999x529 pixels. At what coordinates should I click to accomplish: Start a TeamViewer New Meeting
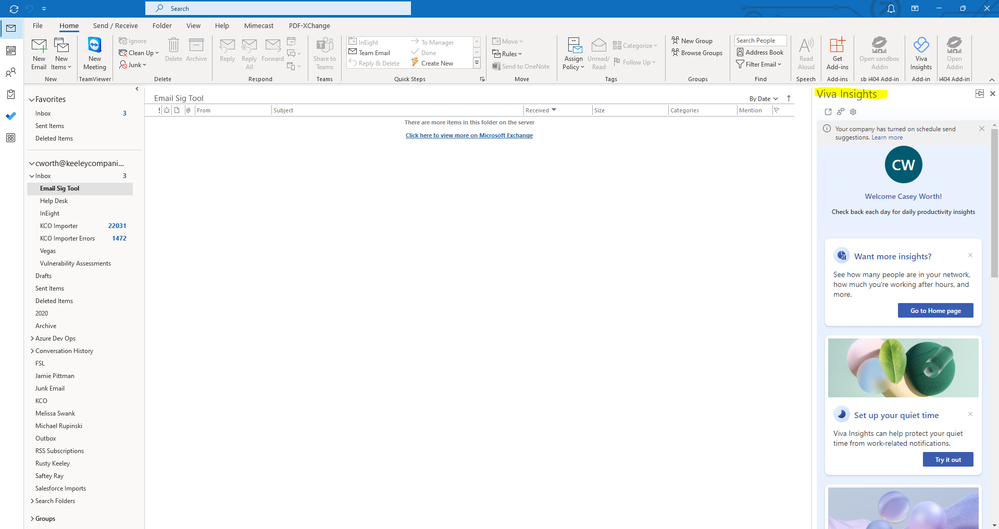click(x=94, y=54)
